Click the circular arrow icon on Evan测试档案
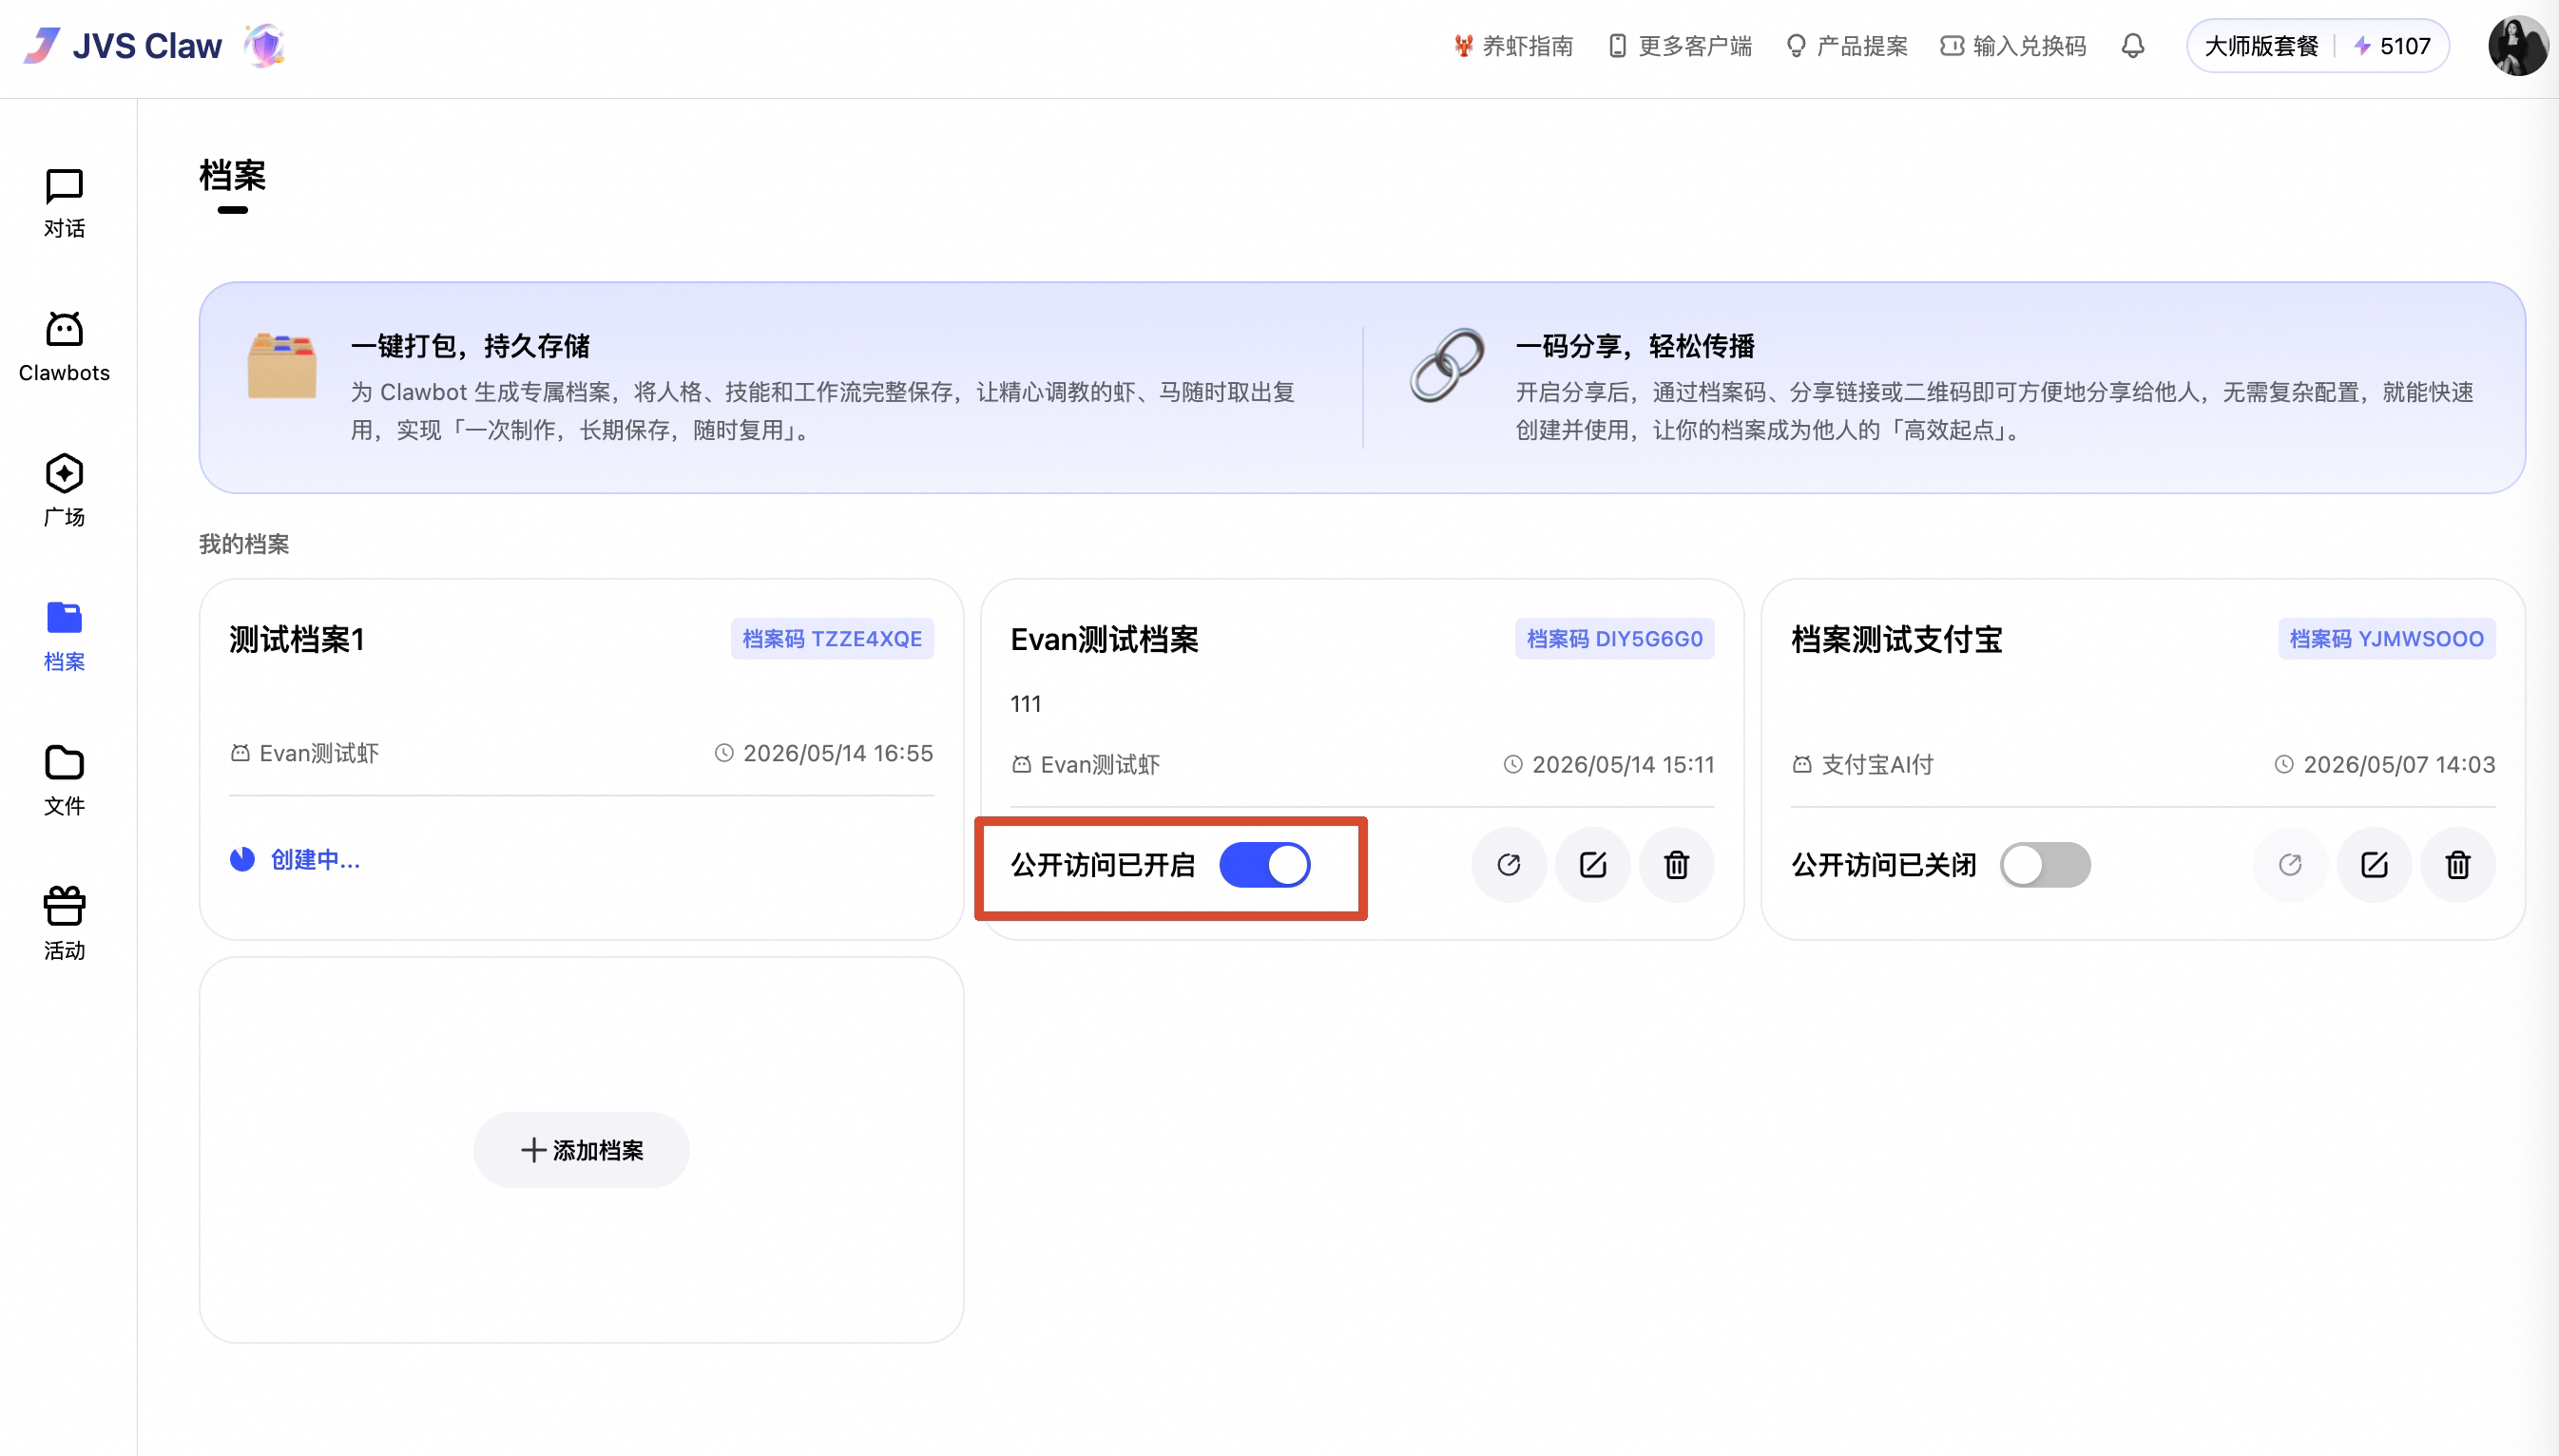The image size is (2559, 1456). pyautogui.click(x=1509, y=865)
